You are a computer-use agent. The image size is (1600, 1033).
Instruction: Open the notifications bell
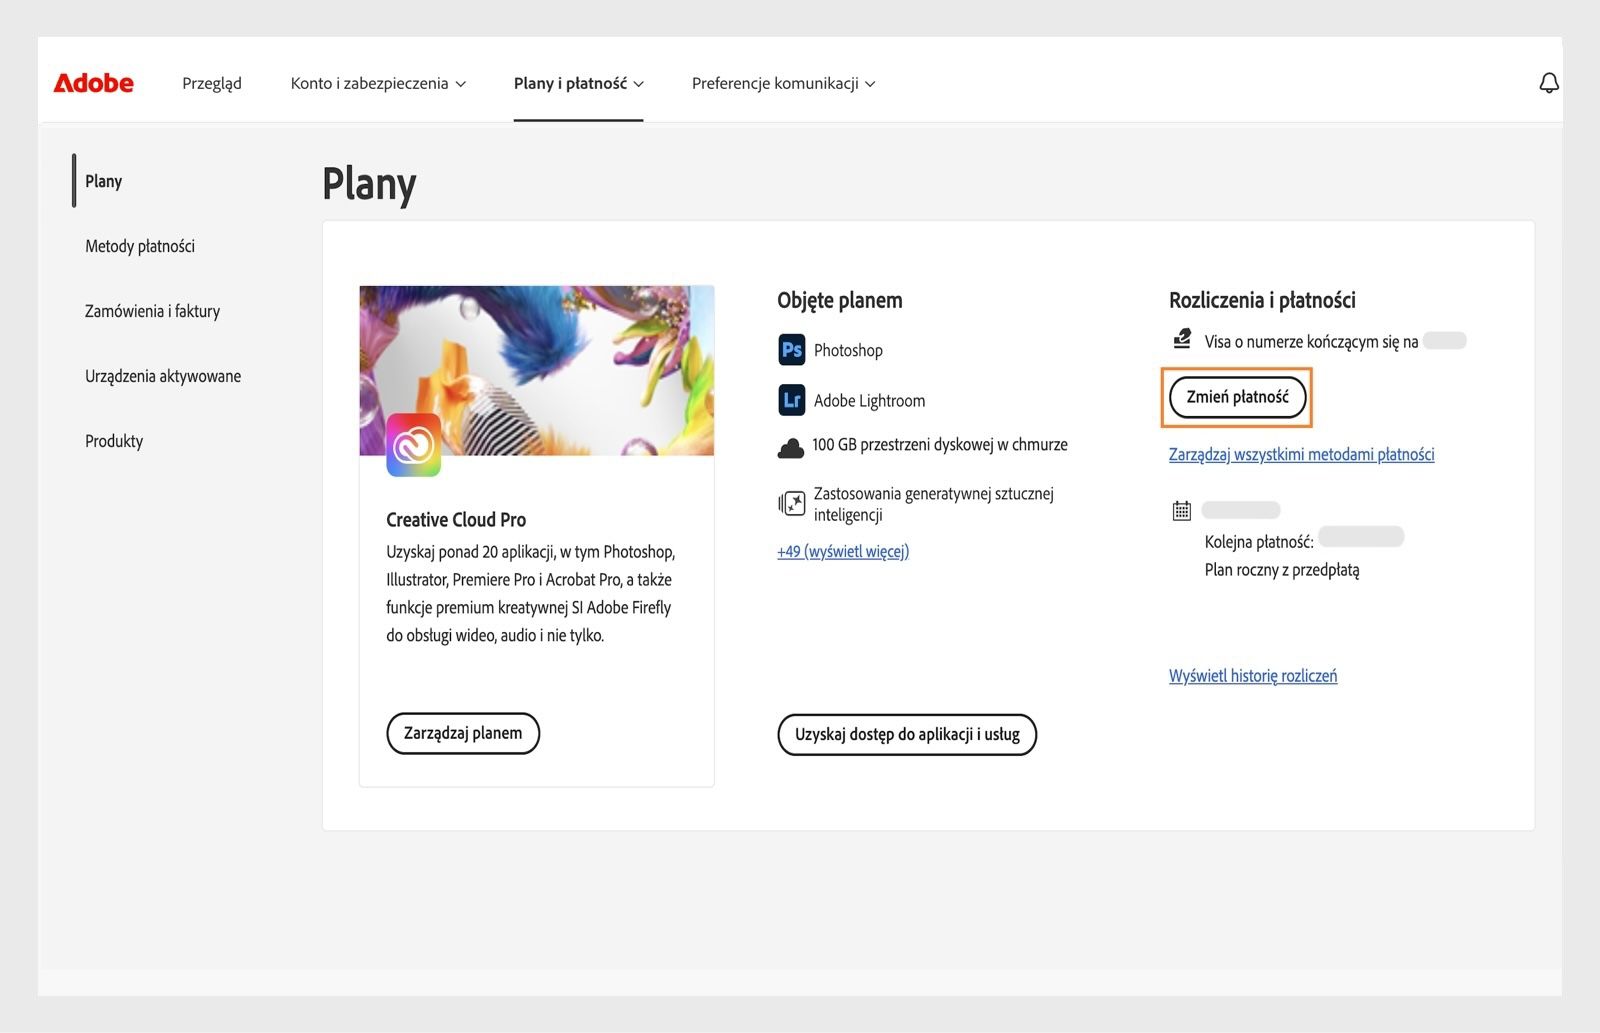(1548, 83)
